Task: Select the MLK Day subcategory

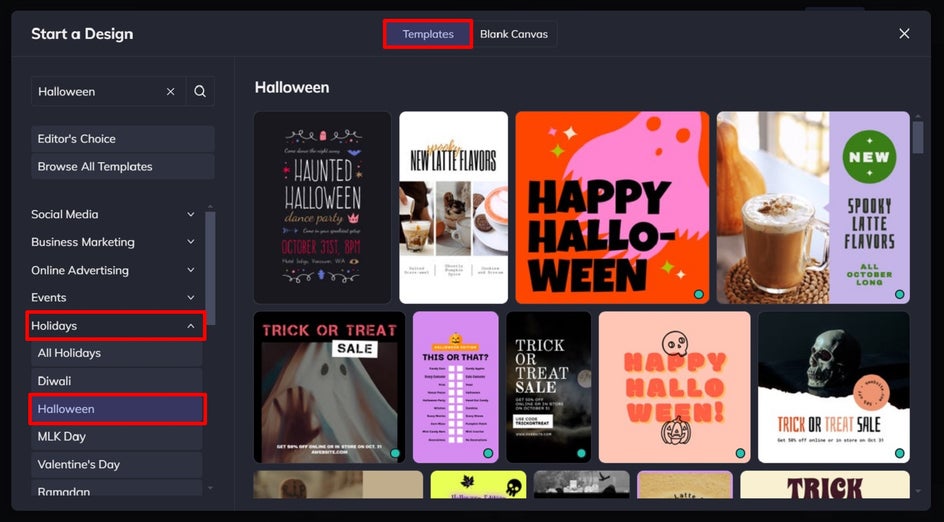Action: 117,437
